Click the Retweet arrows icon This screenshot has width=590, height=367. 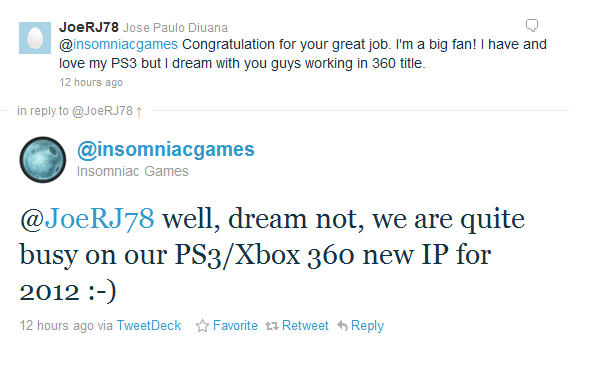click(x=272, y=326)
